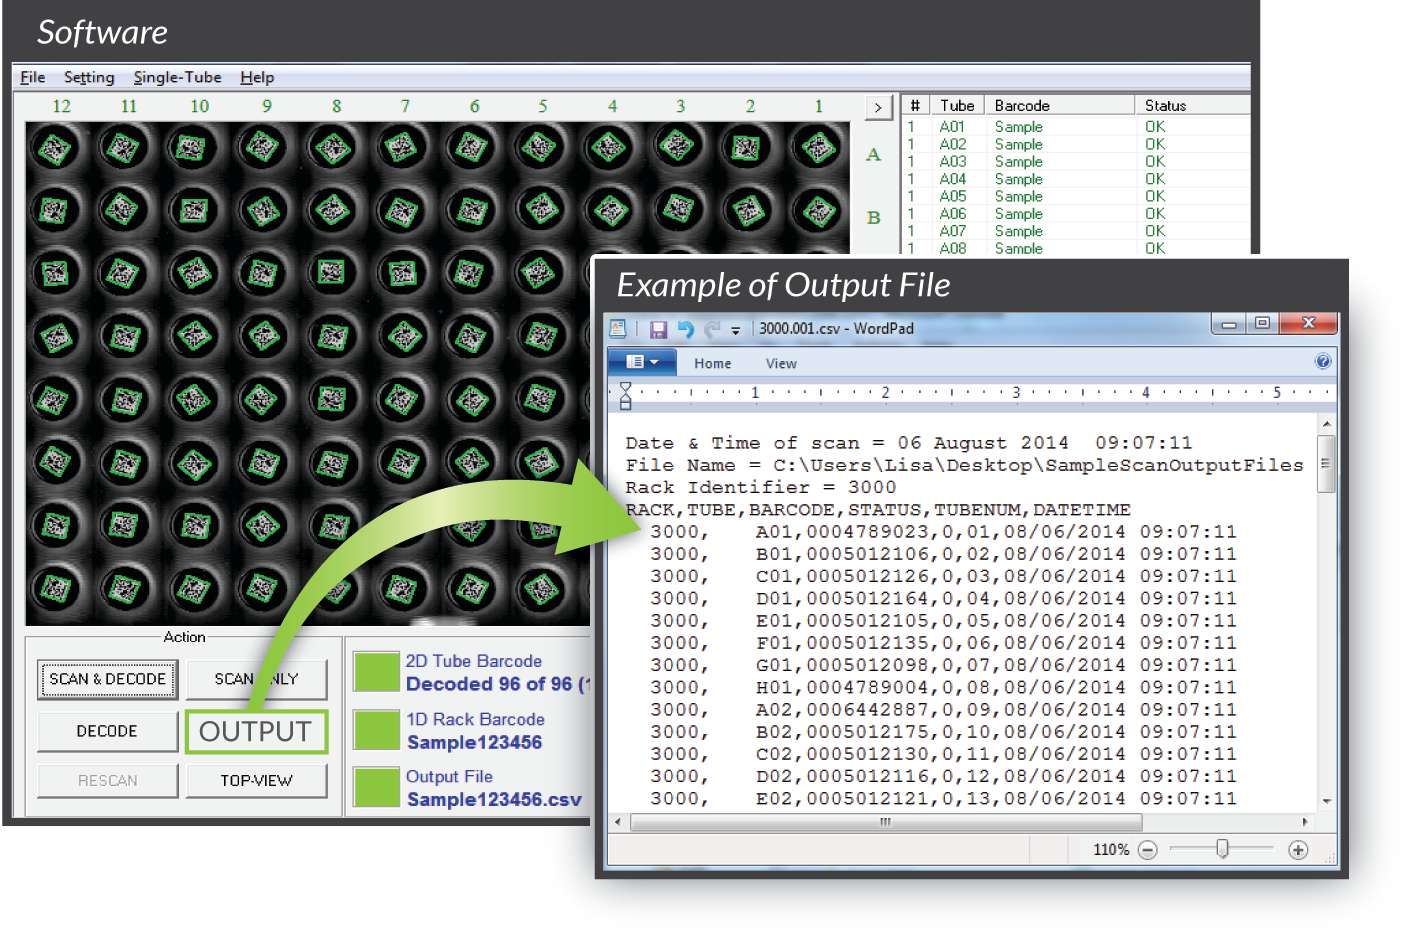Click the right arrow beside column 1
The width and height of the screenshot is (1410, 938).
(x=878, y=107)
